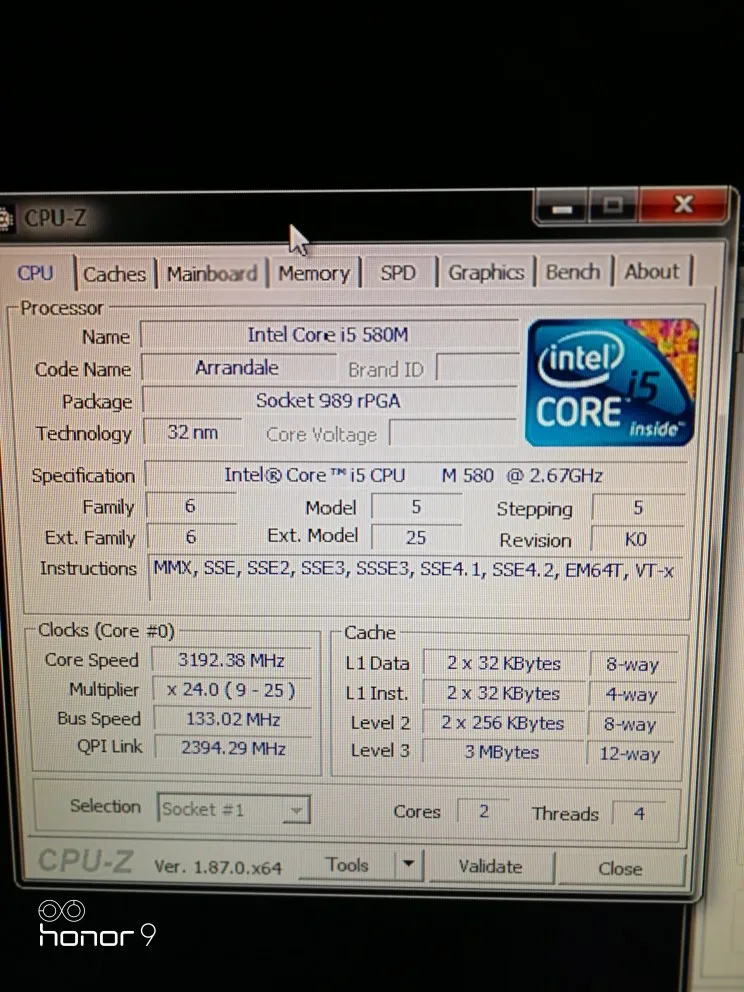Viewport: 744px width, 992px height.
Task: Select the Memory tab
Action: click(x=314, y=273)
